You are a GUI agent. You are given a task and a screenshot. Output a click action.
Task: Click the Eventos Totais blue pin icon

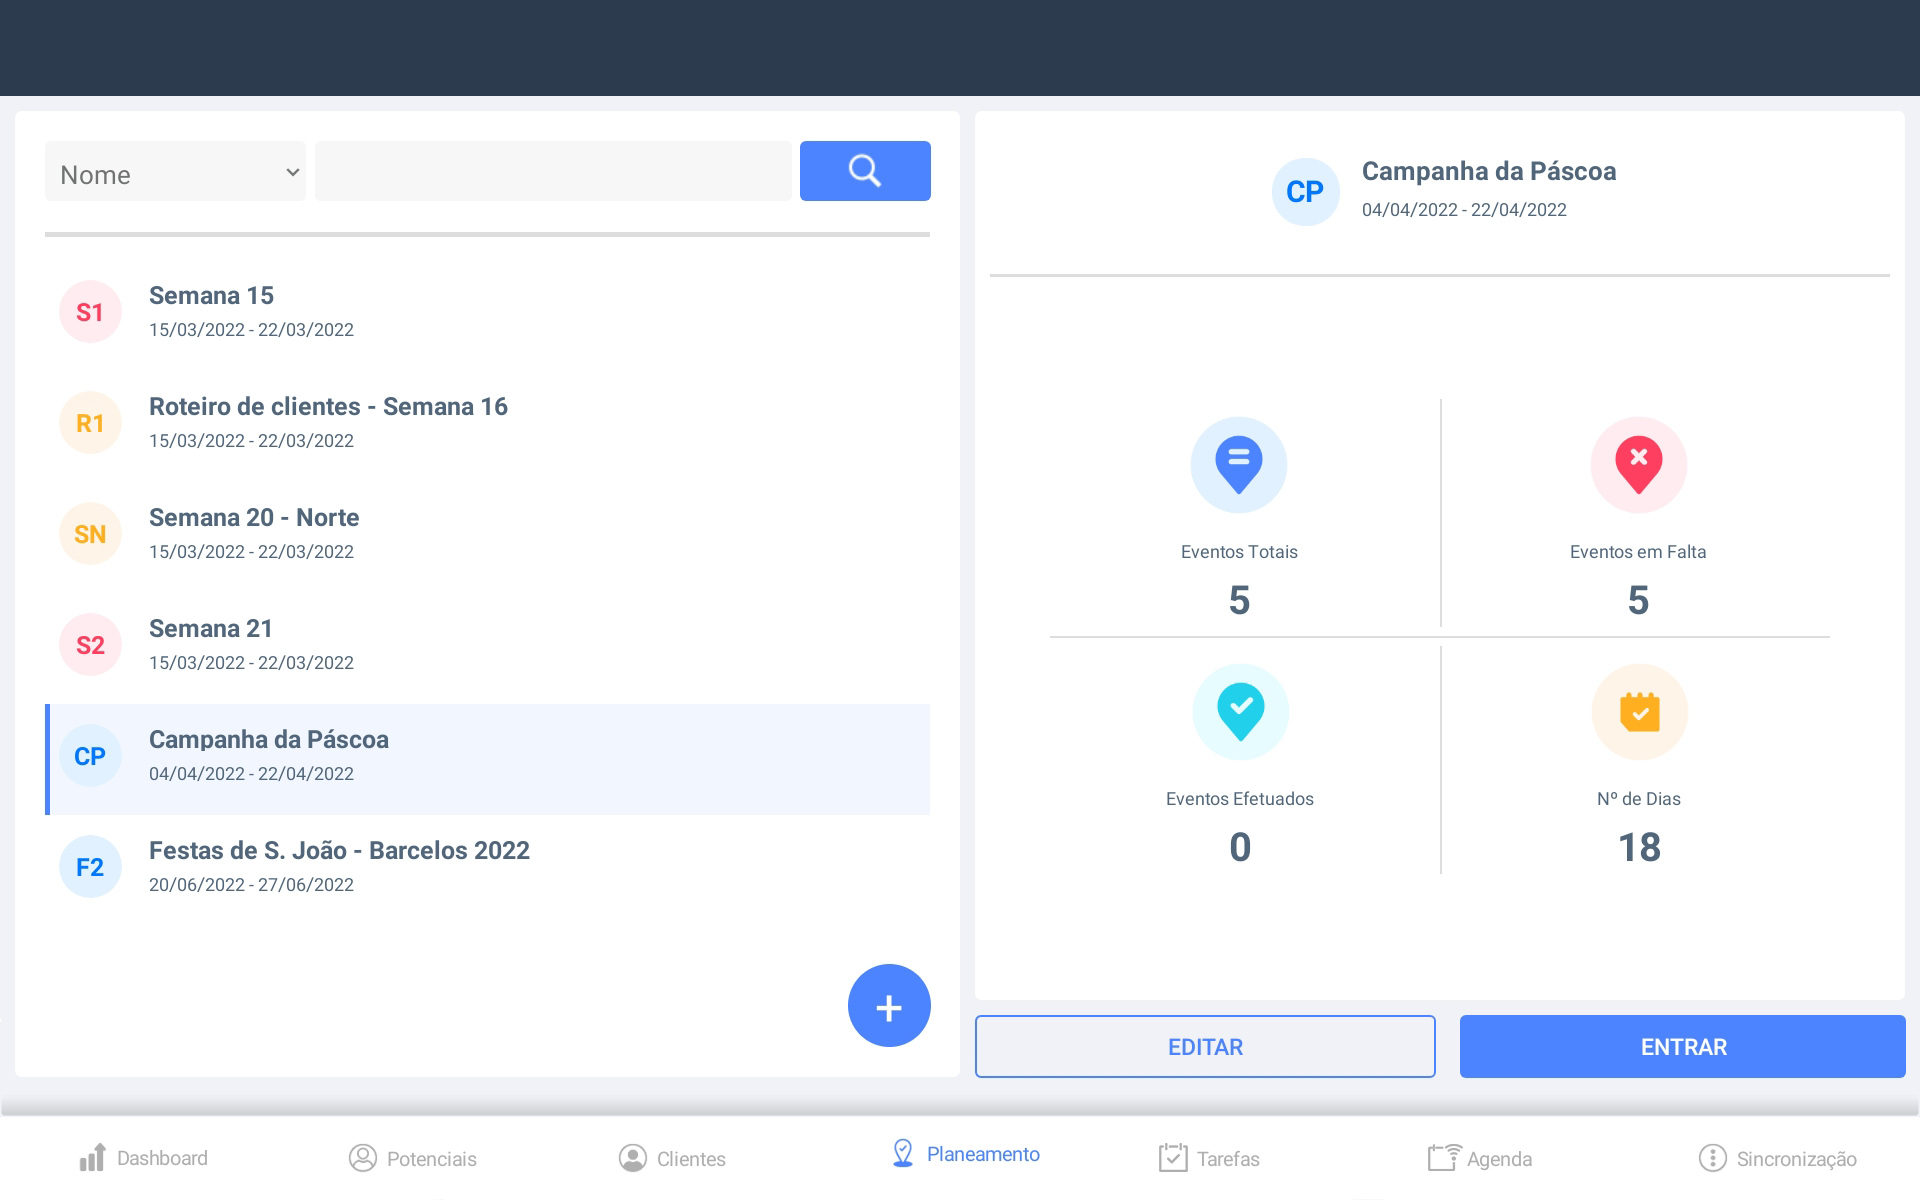(1238, 465)
